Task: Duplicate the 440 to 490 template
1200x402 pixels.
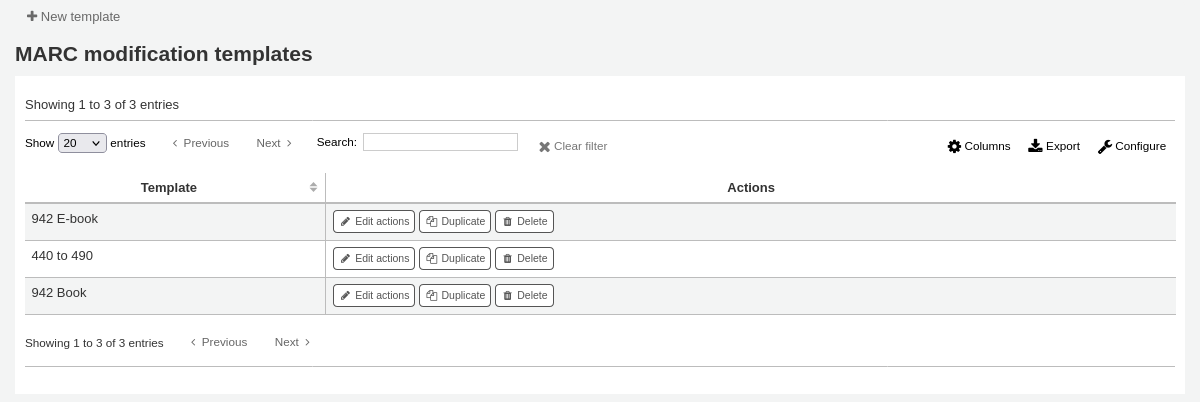Action: click(x=454, y=258)
